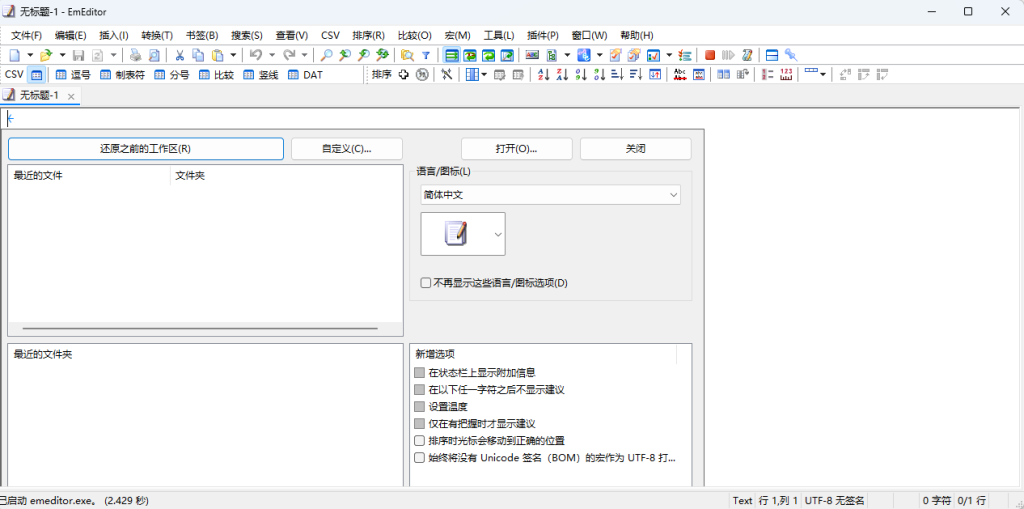Expand the freeze header dropdown arrow
This screenshot has width=1024, height=509.
[x=823, y=74]
